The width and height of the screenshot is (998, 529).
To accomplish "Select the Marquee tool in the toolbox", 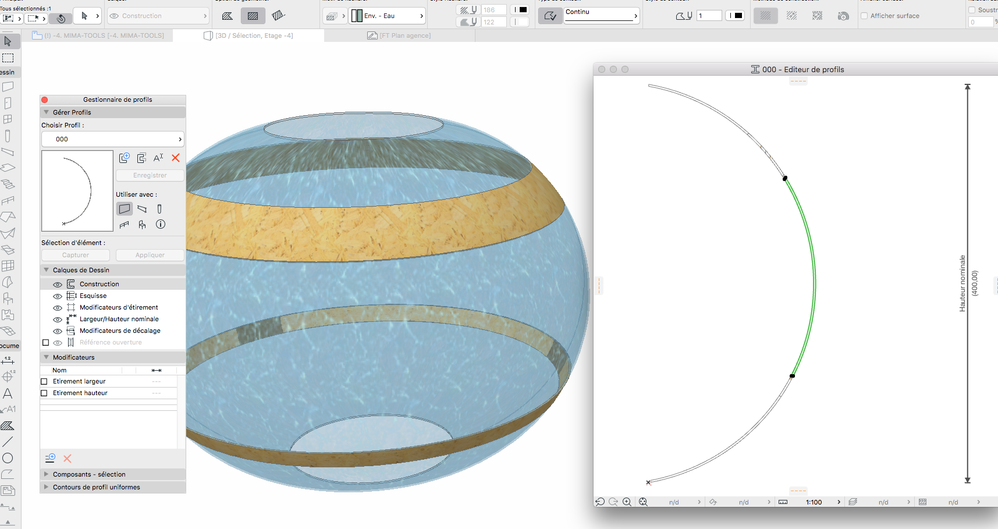I will [8, 58].
